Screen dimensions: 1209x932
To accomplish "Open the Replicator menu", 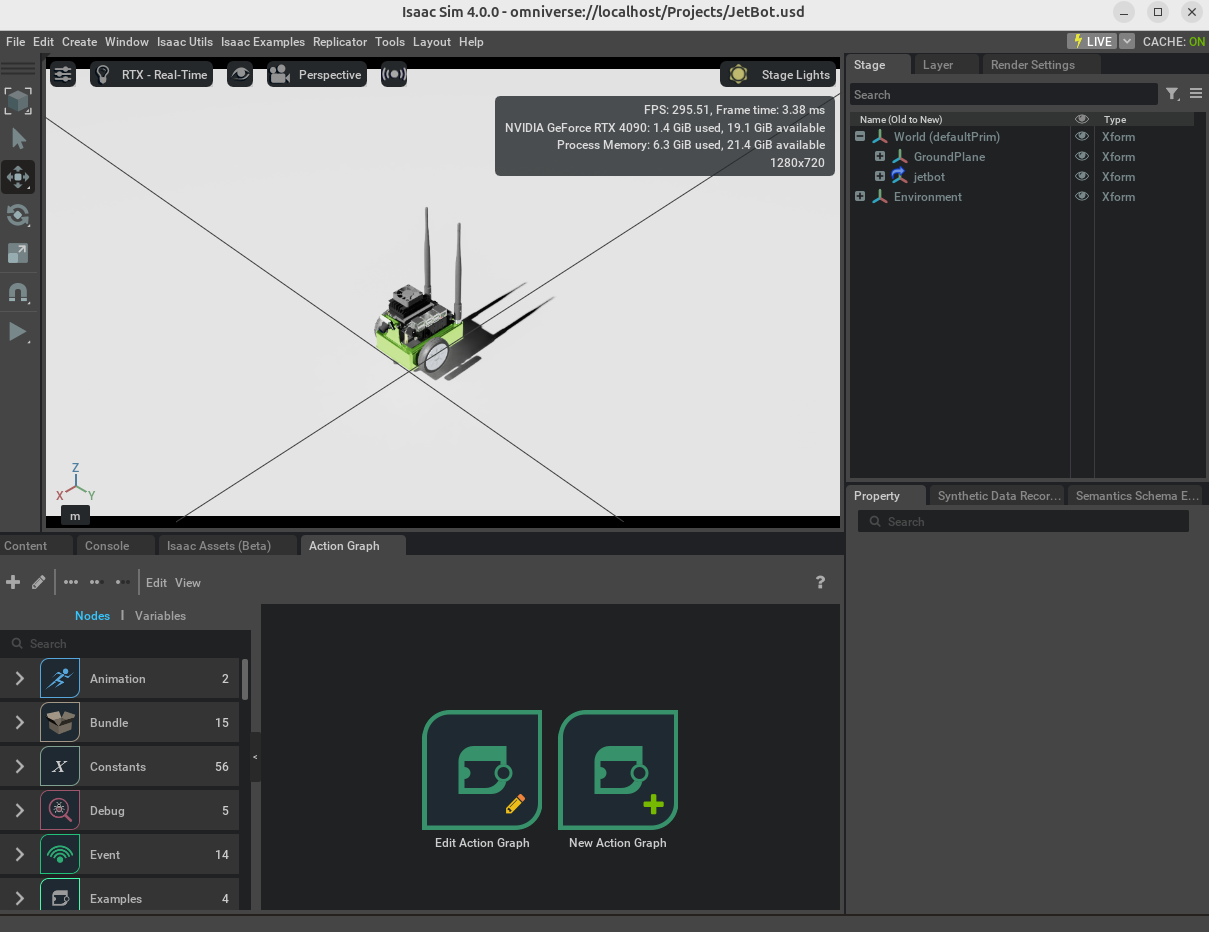I will coord(340,42).
